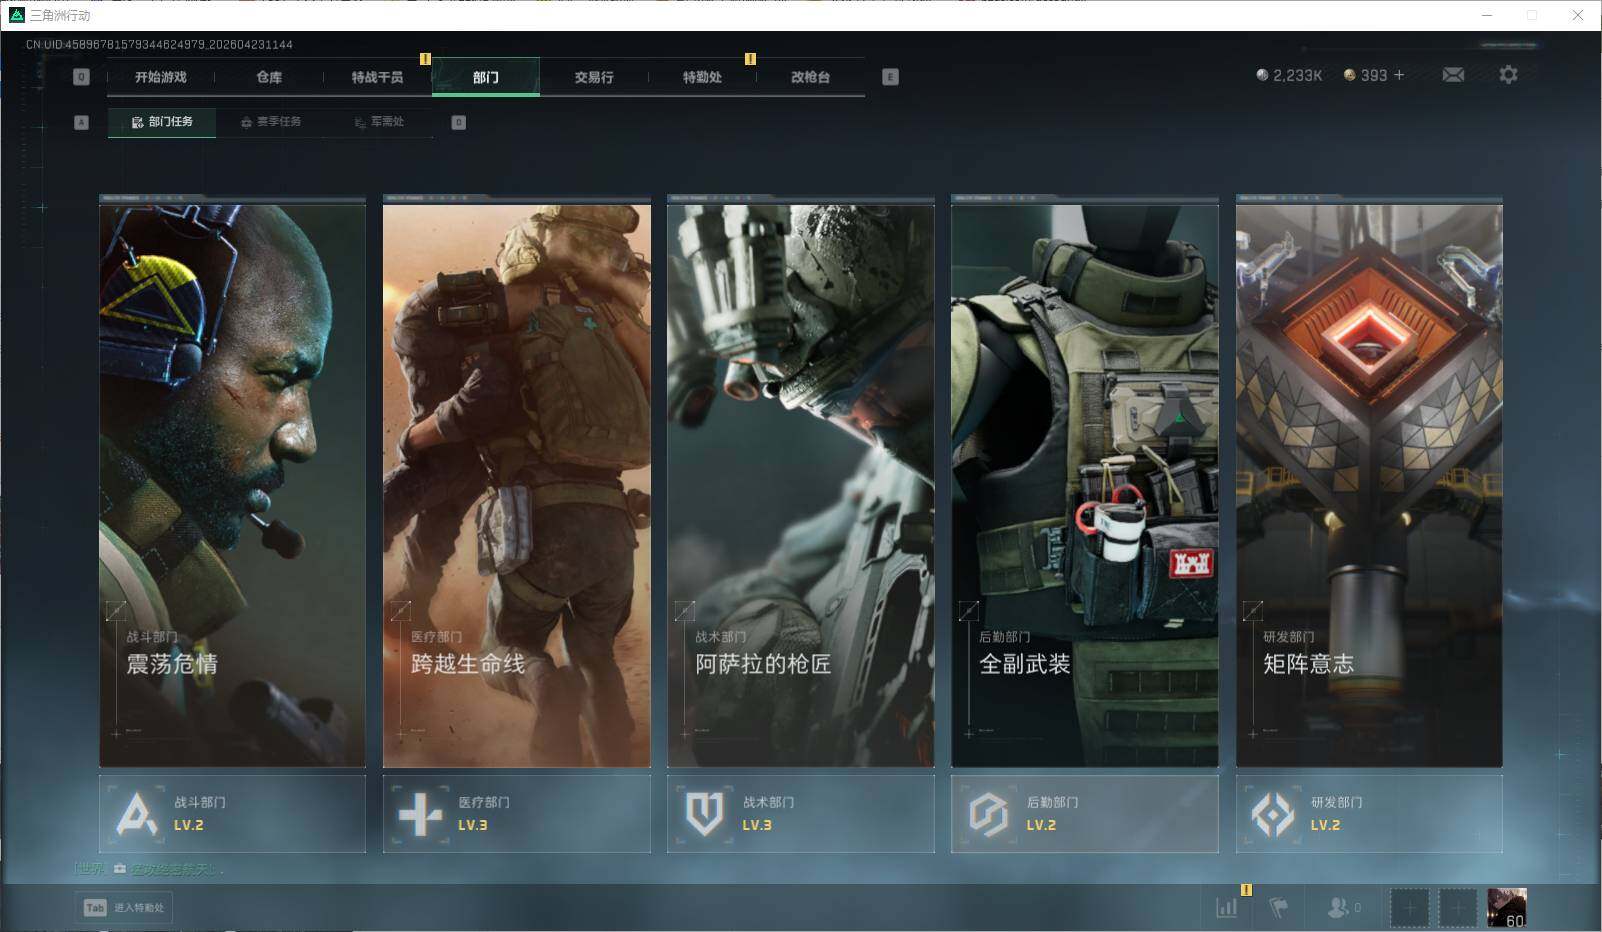The height and width of the screenshot is (932, 1602).
Task: Click the second empty squad slot plus
Action: pyautogui.click(x=1457, y=908)
